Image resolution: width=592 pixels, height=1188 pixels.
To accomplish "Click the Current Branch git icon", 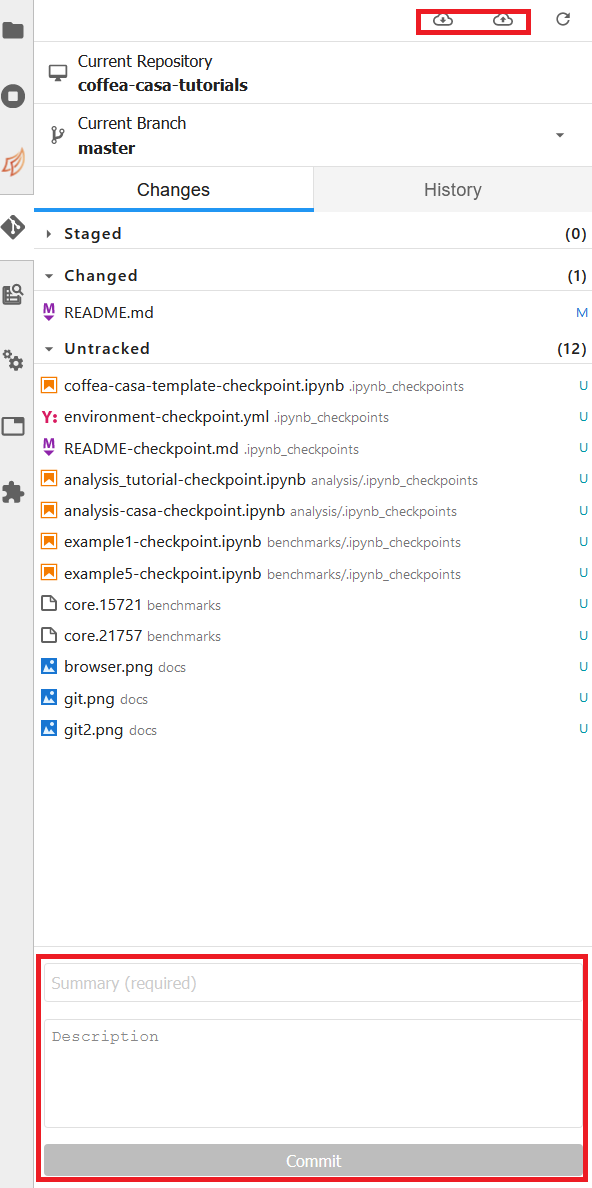I will [58, 135].
